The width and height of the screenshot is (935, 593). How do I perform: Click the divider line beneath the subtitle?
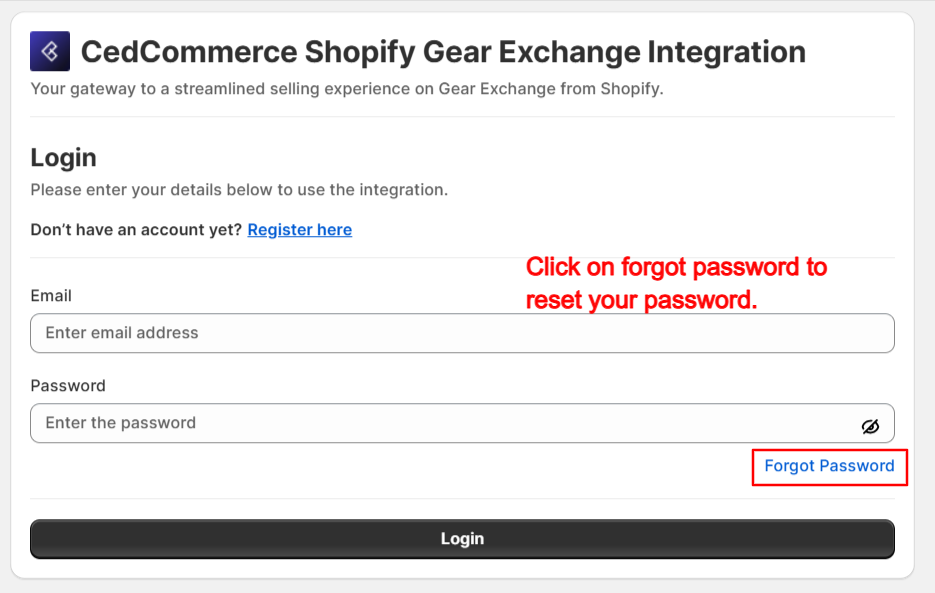pyautogui.click(x=462, y=116)
